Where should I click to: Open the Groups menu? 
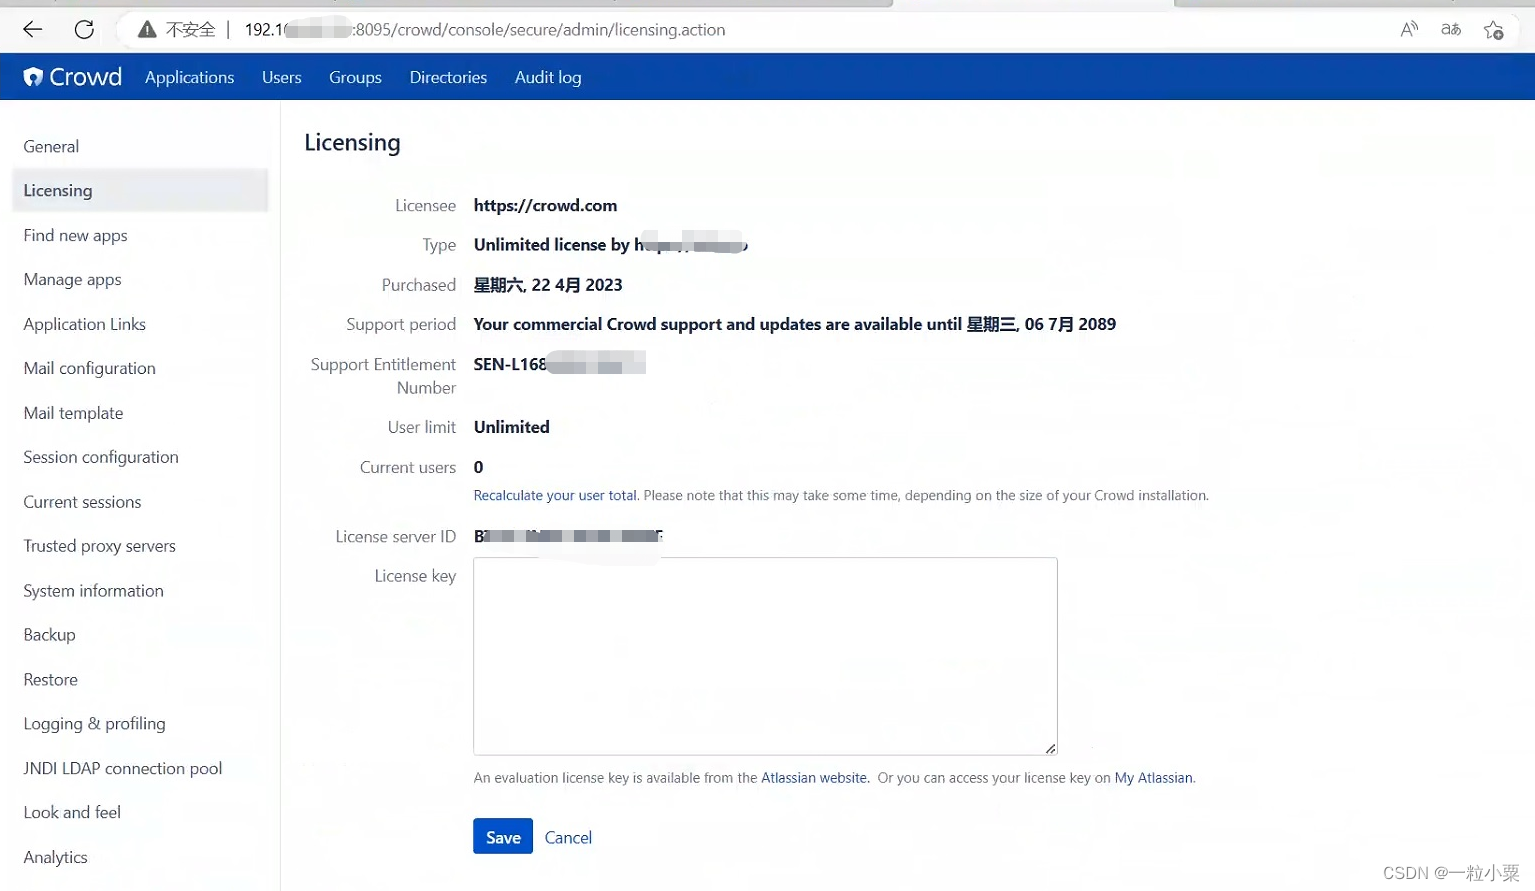[355, 77]
